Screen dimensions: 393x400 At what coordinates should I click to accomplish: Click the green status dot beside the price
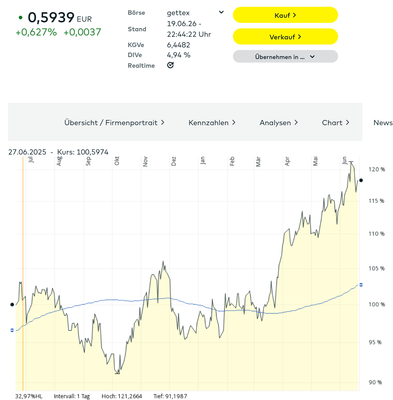(21, 17)
